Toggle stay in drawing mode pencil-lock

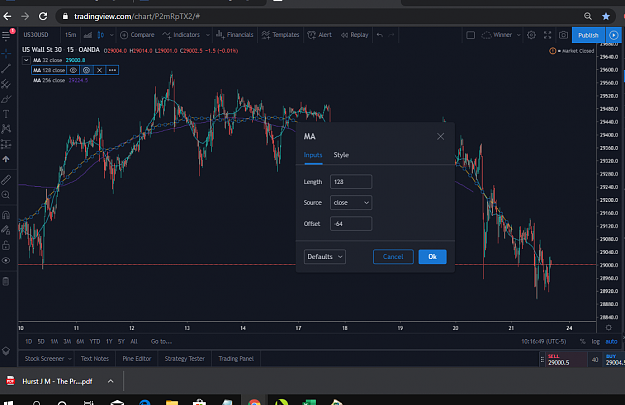(6, 230)
